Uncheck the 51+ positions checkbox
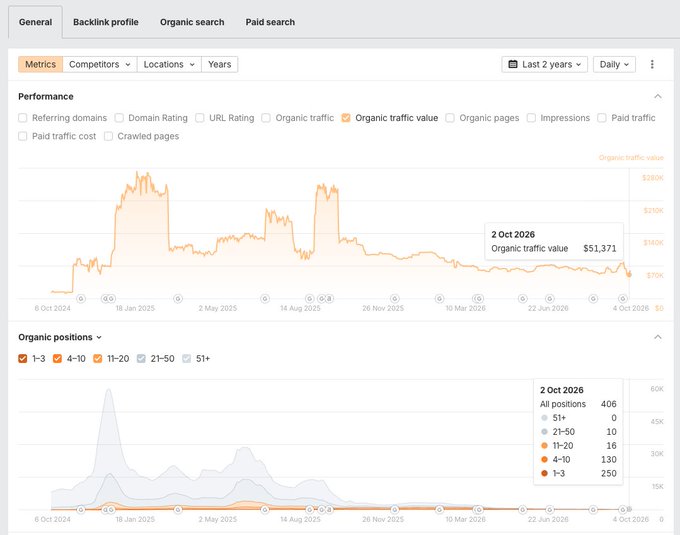 click(x=186, y=359)
